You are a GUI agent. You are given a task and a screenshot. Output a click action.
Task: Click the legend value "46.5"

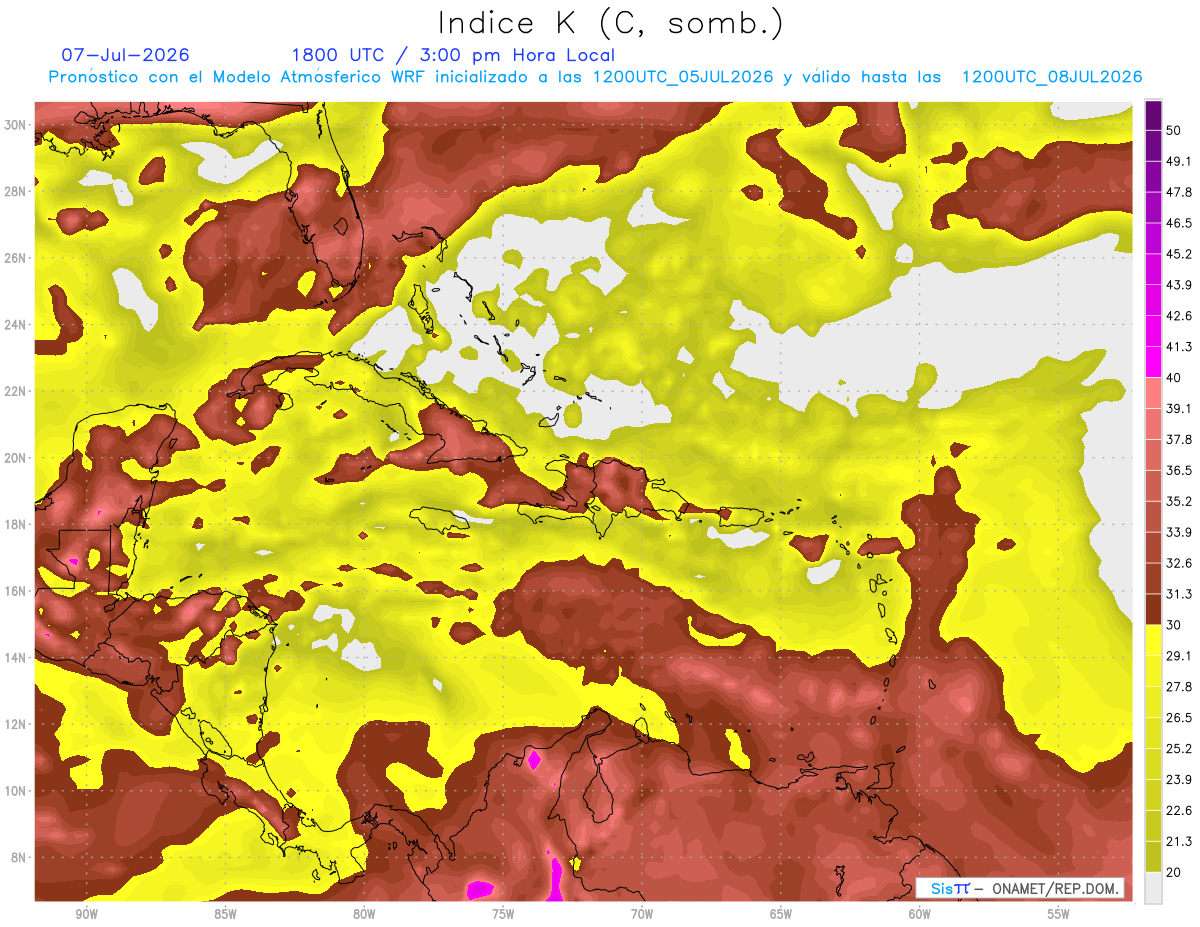tap(1179, 223)
